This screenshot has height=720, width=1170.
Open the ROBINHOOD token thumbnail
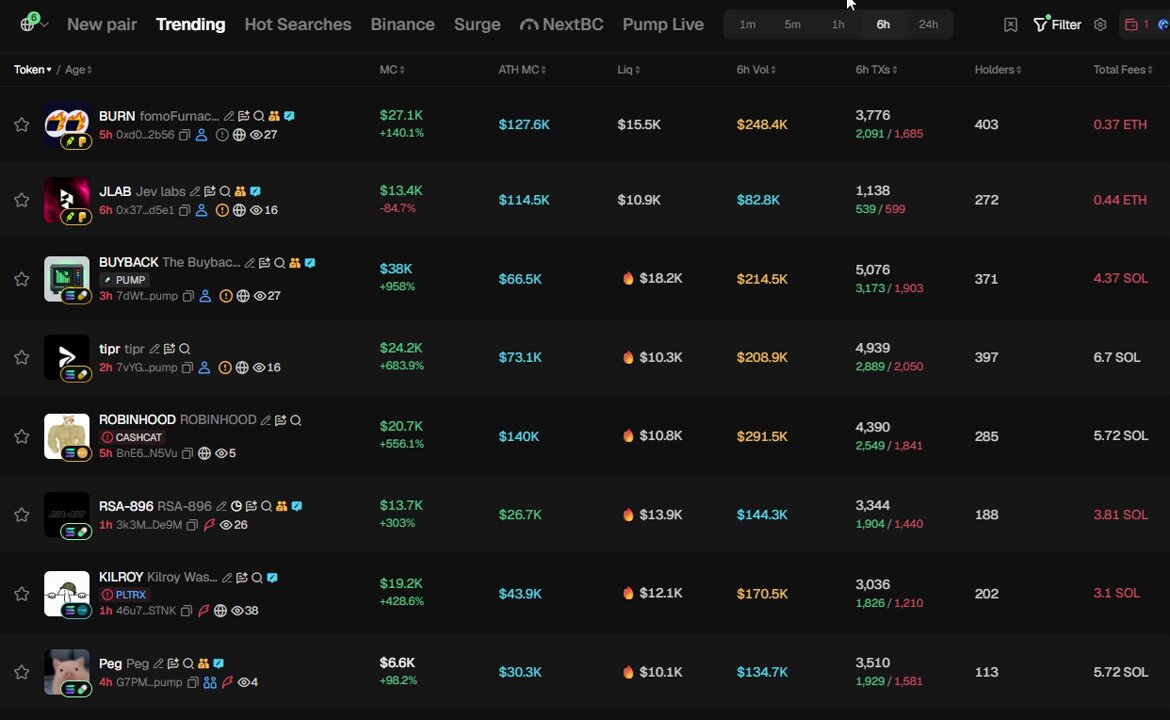[66, 436]
